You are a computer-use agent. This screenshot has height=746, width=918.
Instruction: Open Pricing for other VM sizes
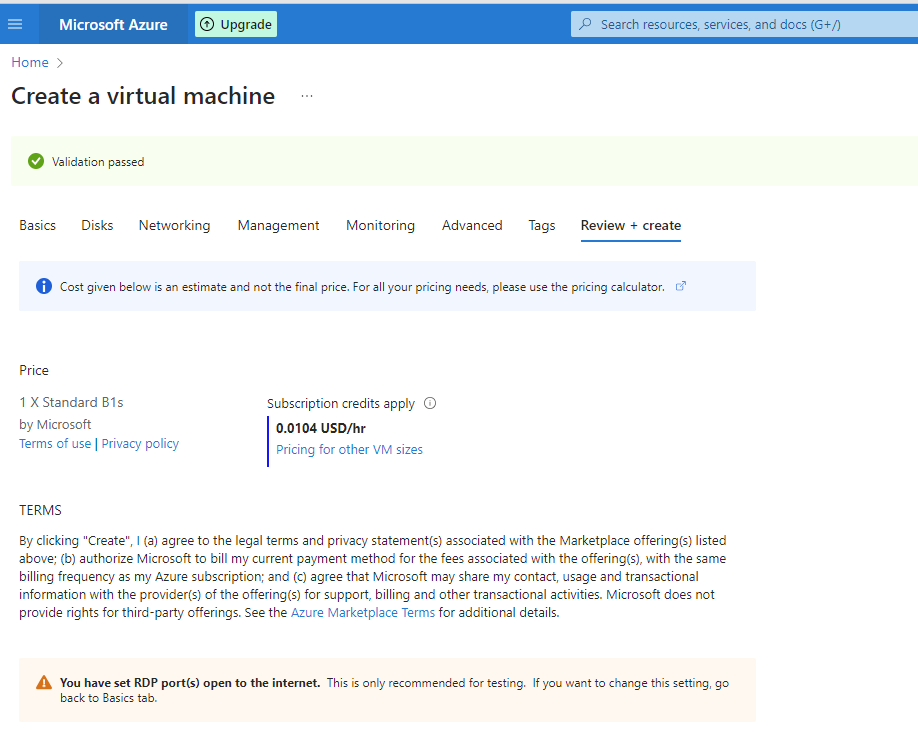tap(349, 449)
